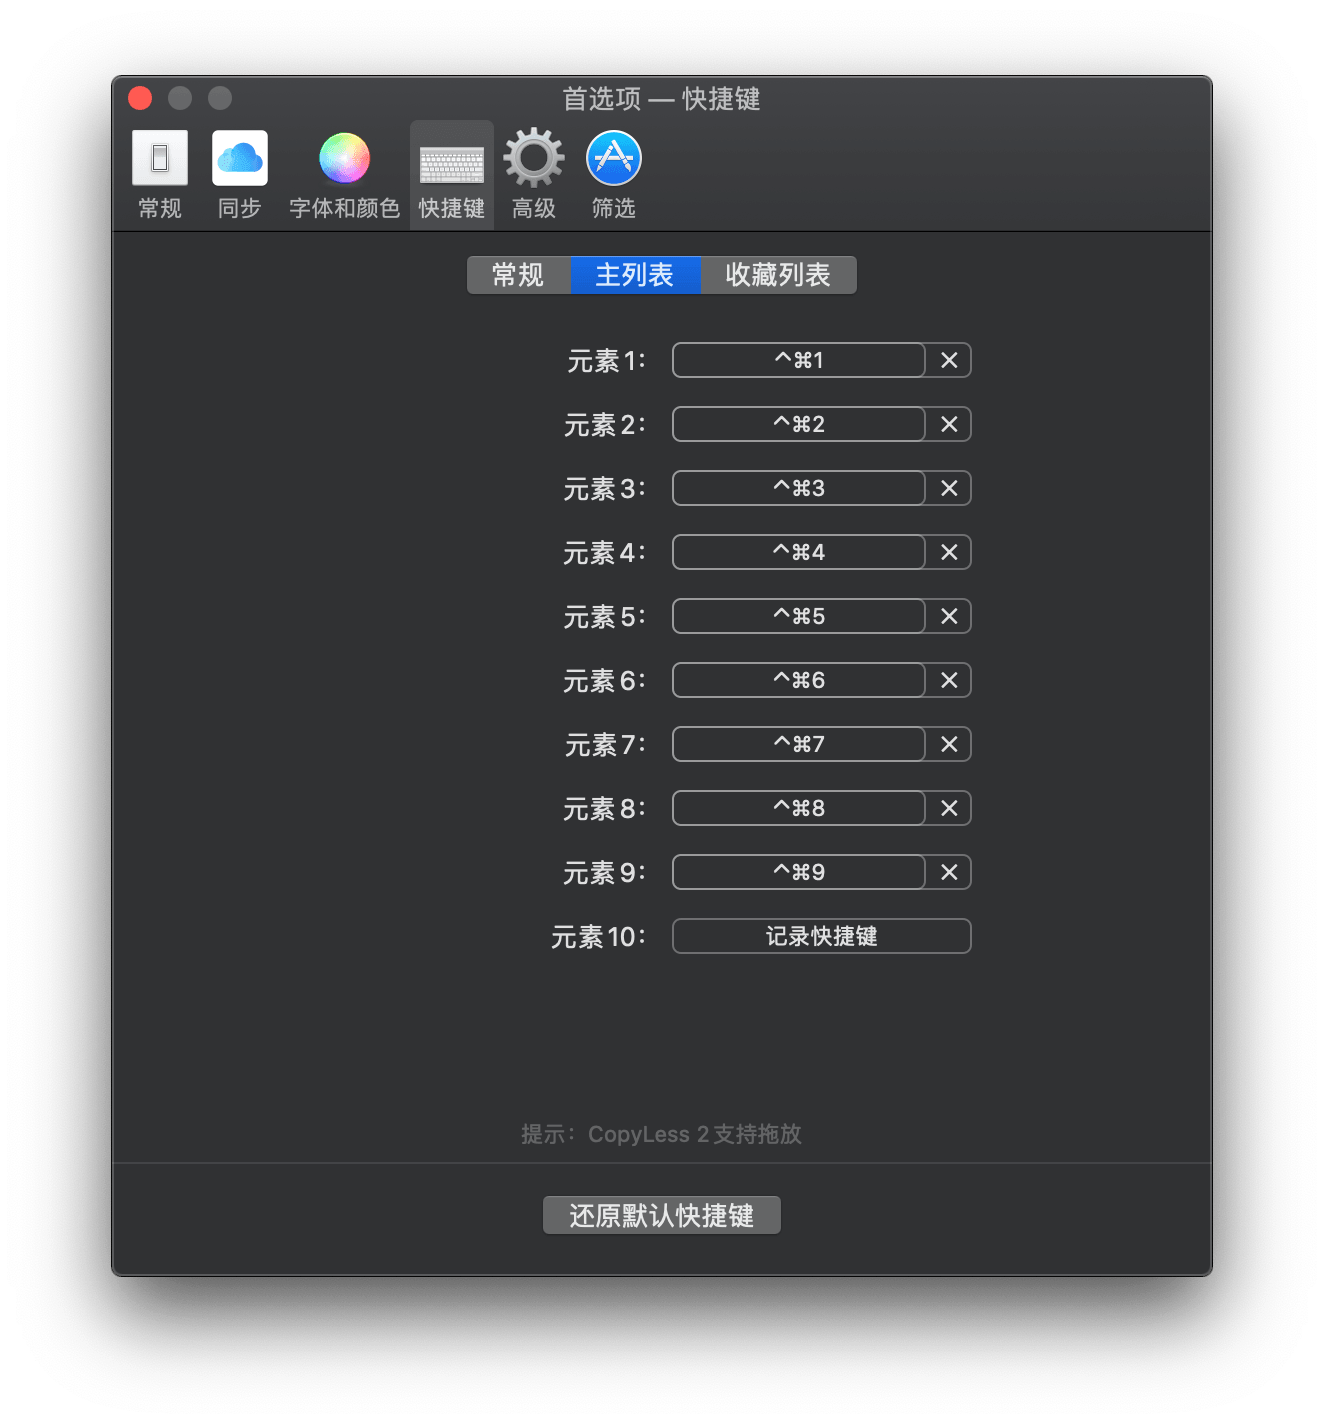Viewport: 1324px width, 1424px height.
Task: Change the 元素 8 shortcut field
Action: [798, 808]
